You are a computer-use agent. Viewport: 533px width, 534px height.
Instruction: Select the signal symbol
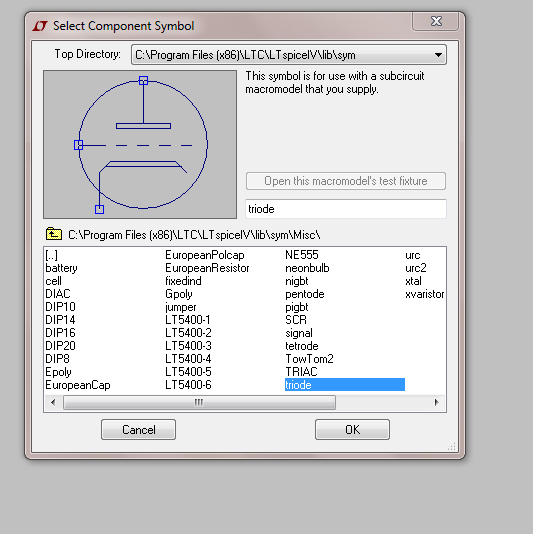tap(299, 333)
